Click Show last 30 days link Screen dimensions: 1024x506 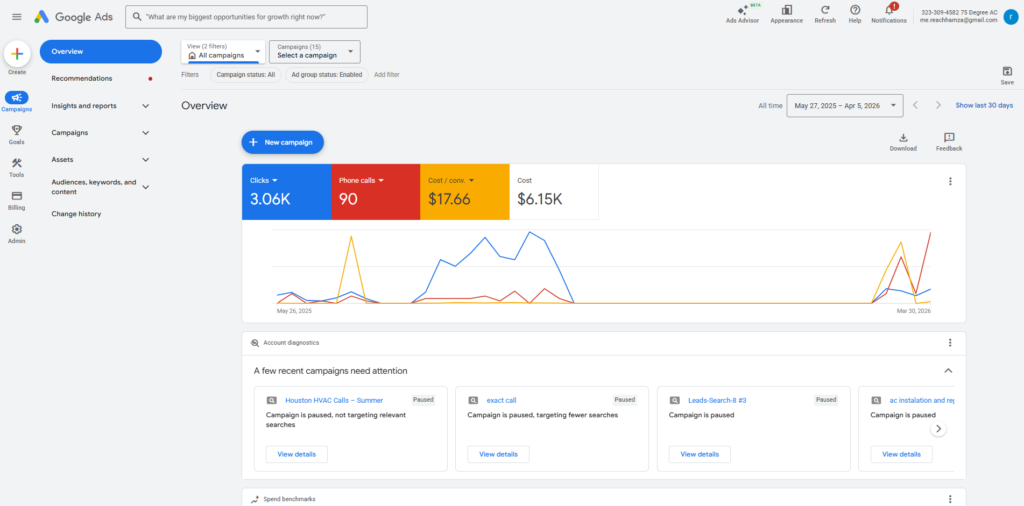[984, 105]
